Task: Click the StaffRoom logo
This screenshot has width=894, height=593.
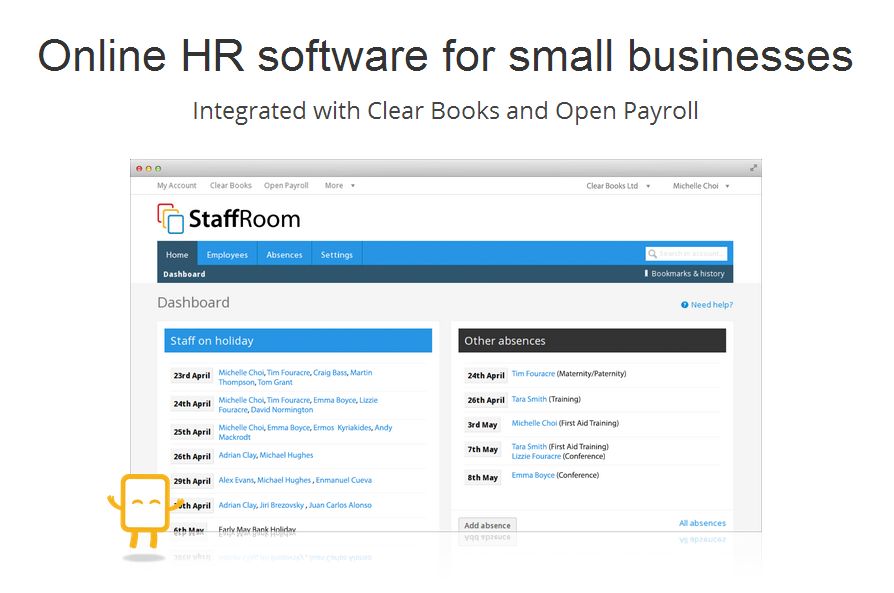Action: 229,219
